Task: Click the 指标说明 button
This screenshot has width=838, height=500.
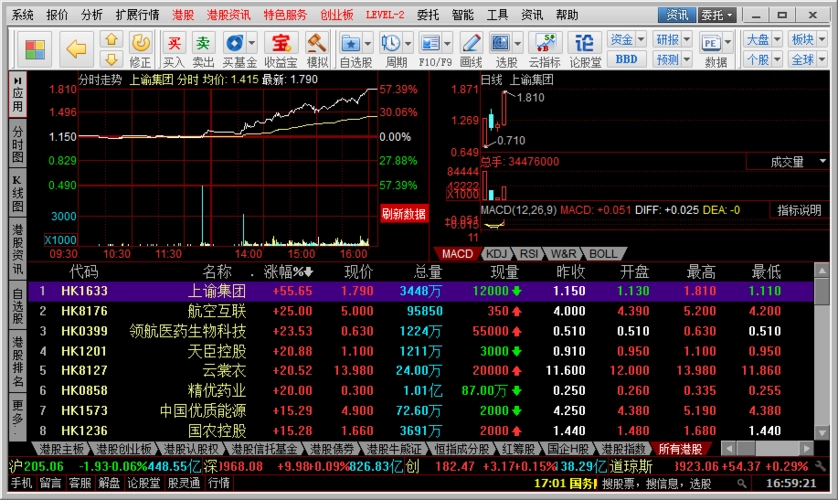Action: tap(799, 210)
